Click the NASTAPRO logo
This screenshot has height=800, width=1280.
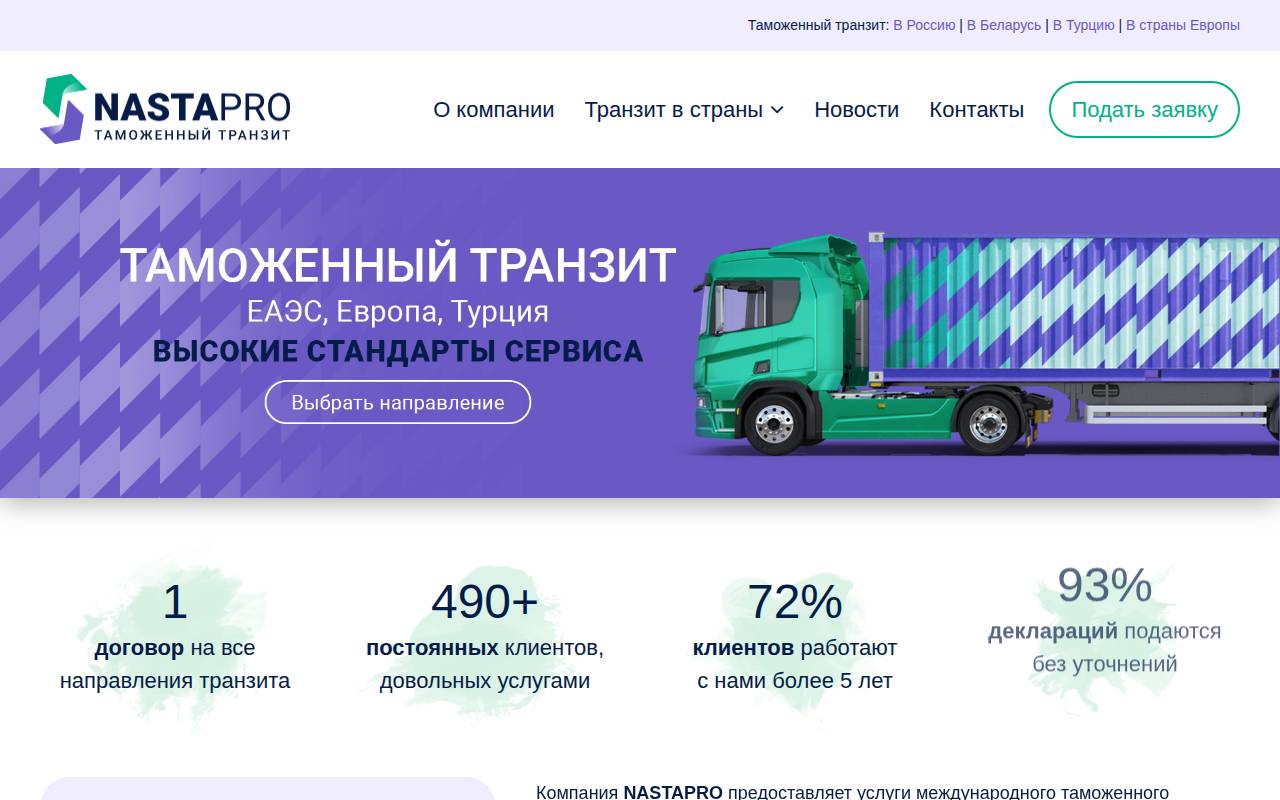coord(166,109)
